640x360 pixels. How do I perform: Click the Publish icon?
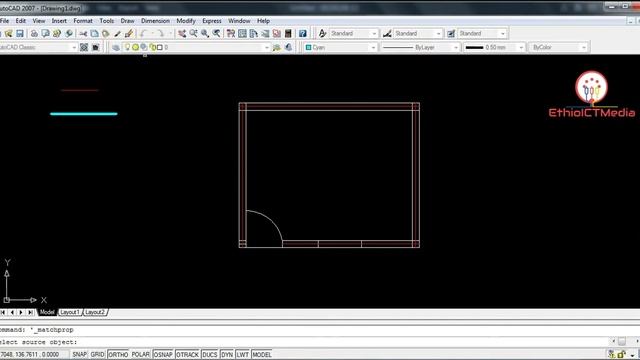pos(57,33)
